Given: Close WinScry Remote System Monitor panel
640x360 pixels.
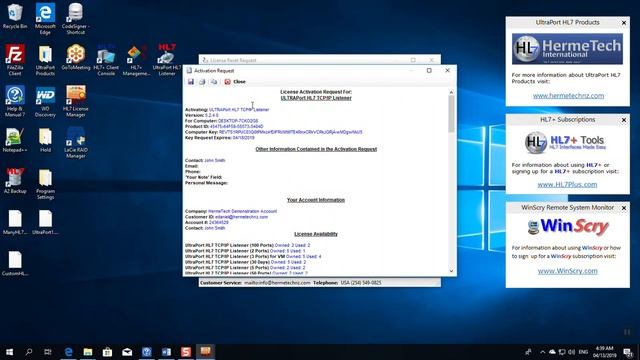Looking at the screenshot, I should [x=624, y=208].
